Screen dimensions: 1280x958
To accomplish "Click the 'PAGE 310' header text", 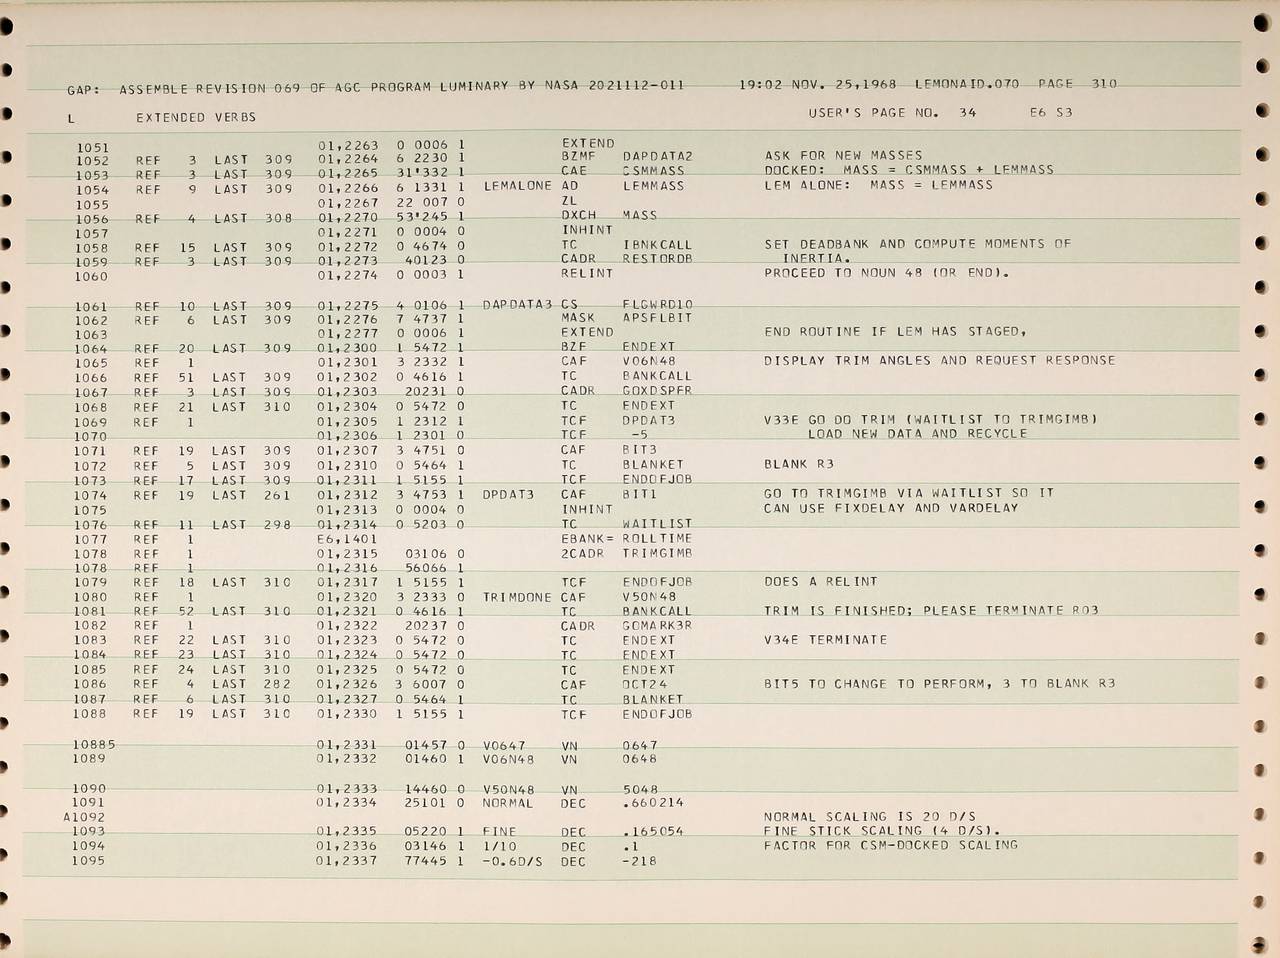I will tap(1077, 84).
